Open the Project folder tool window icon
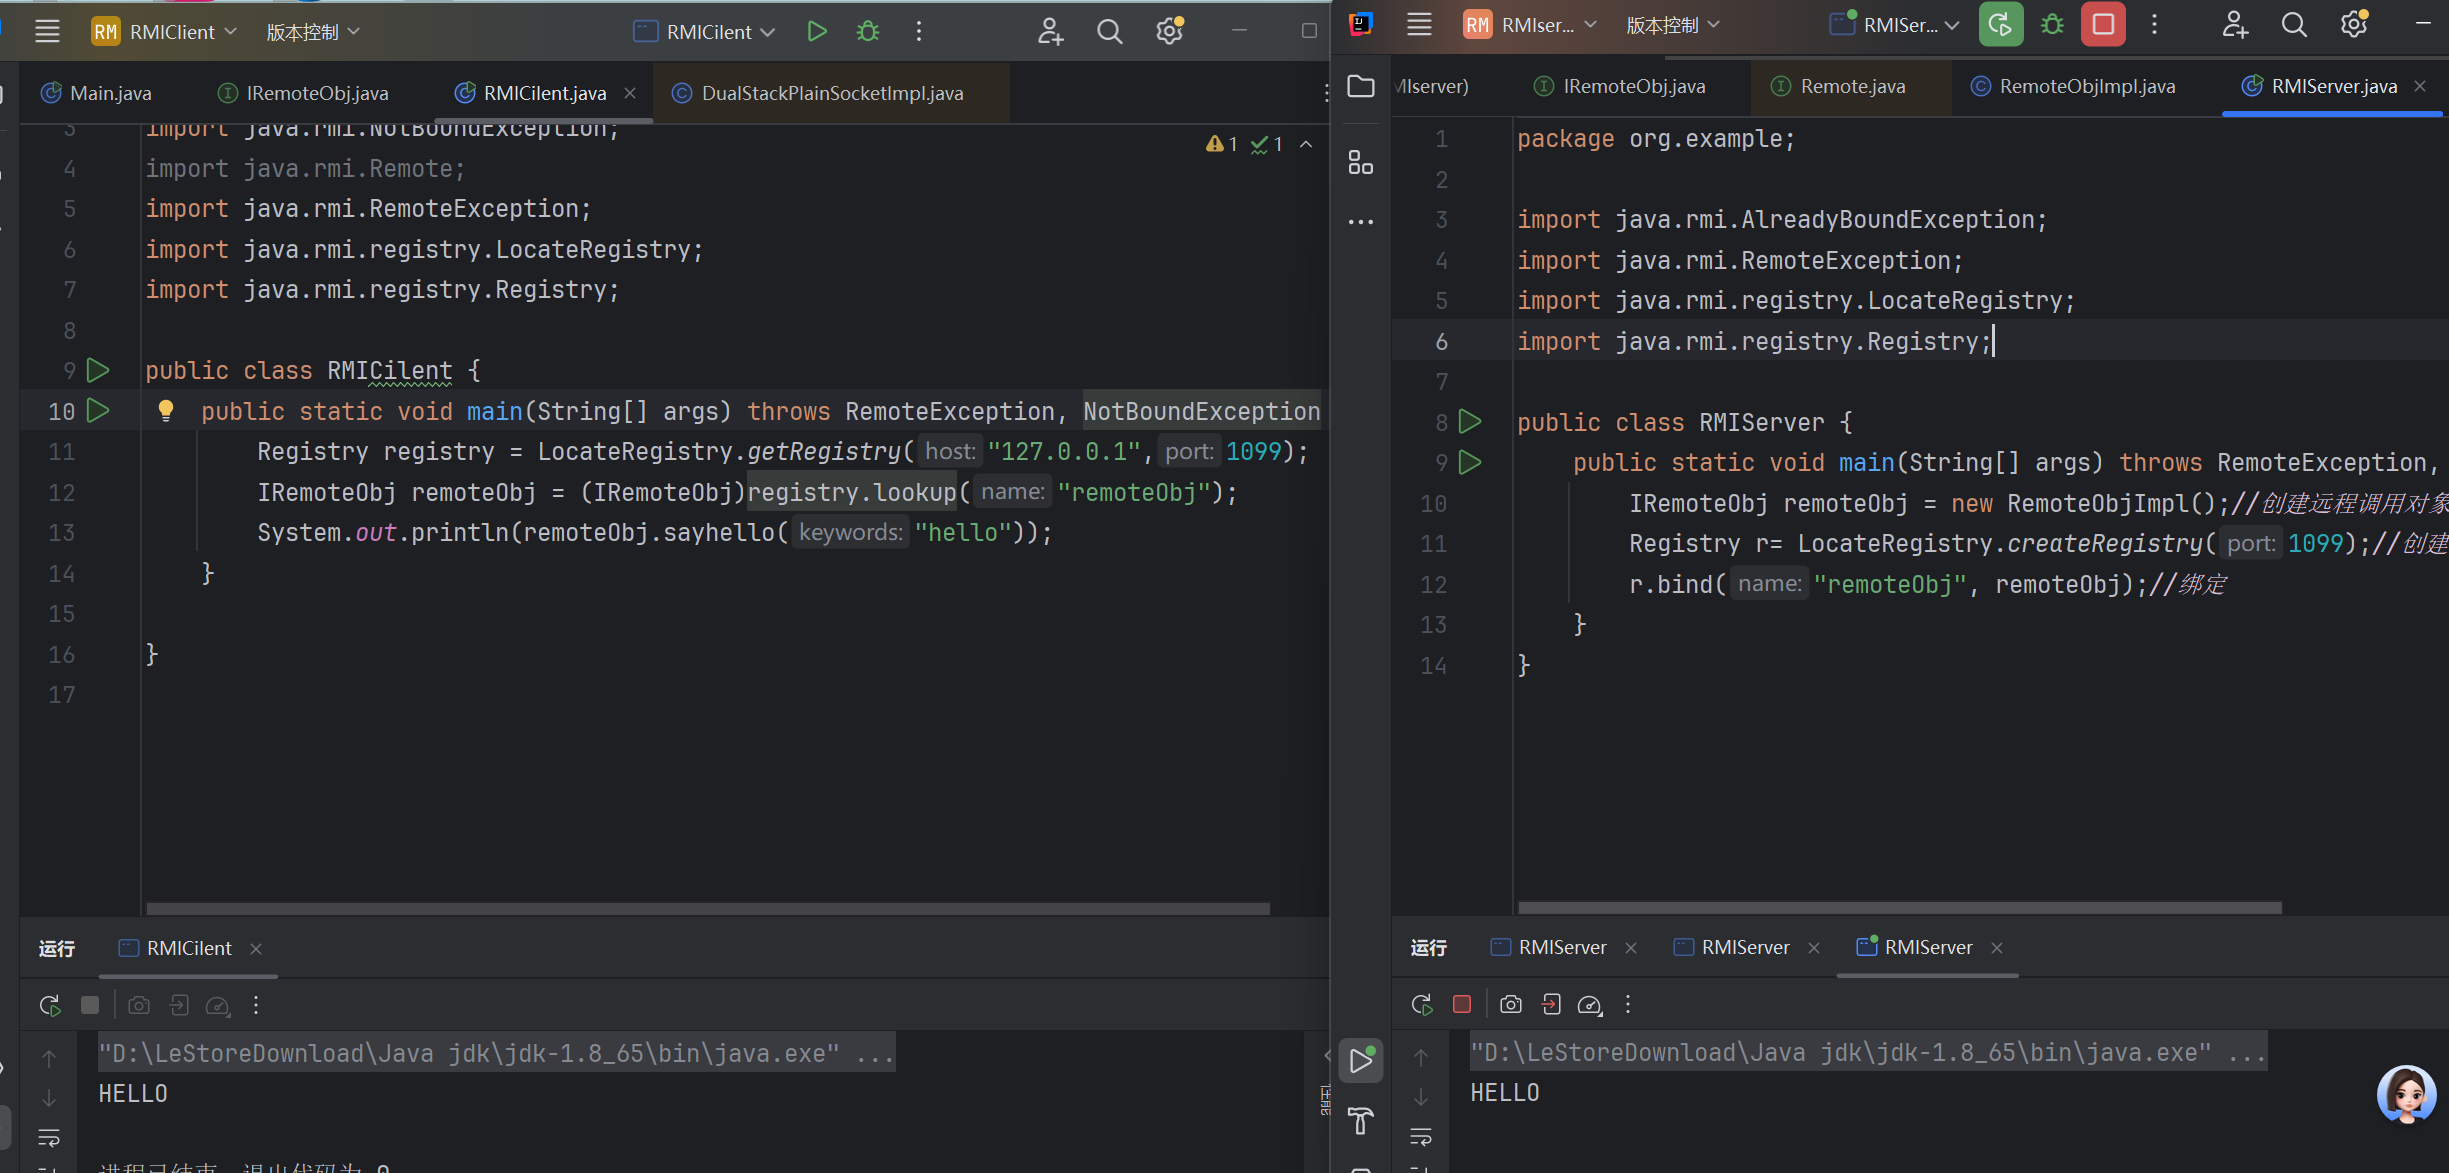 pos(1361,86)
